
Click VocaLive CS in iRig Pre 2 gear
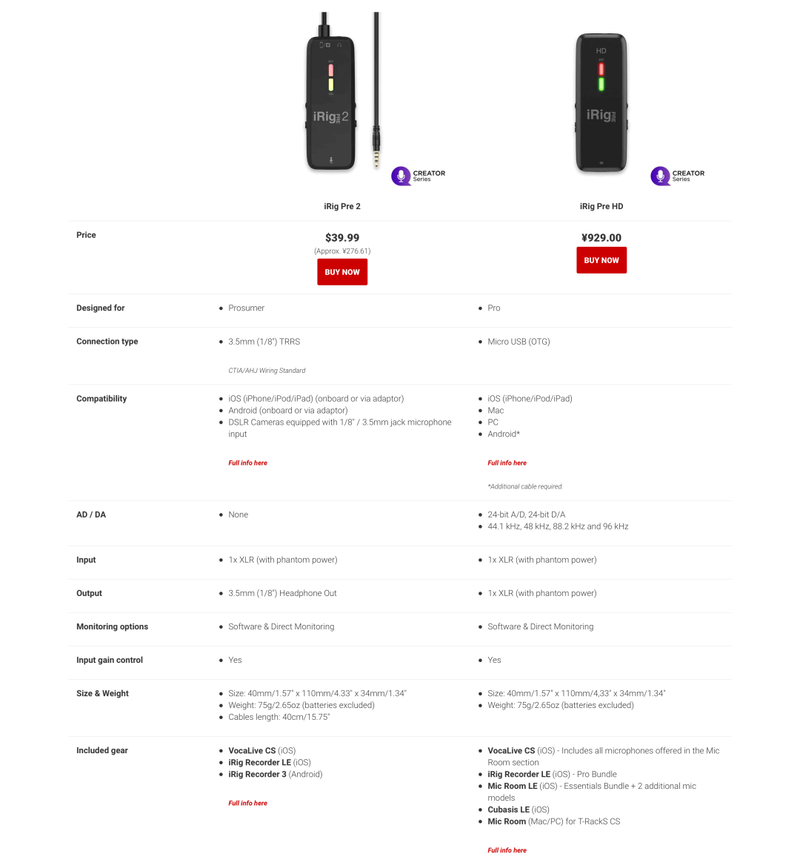coord(252,751)
